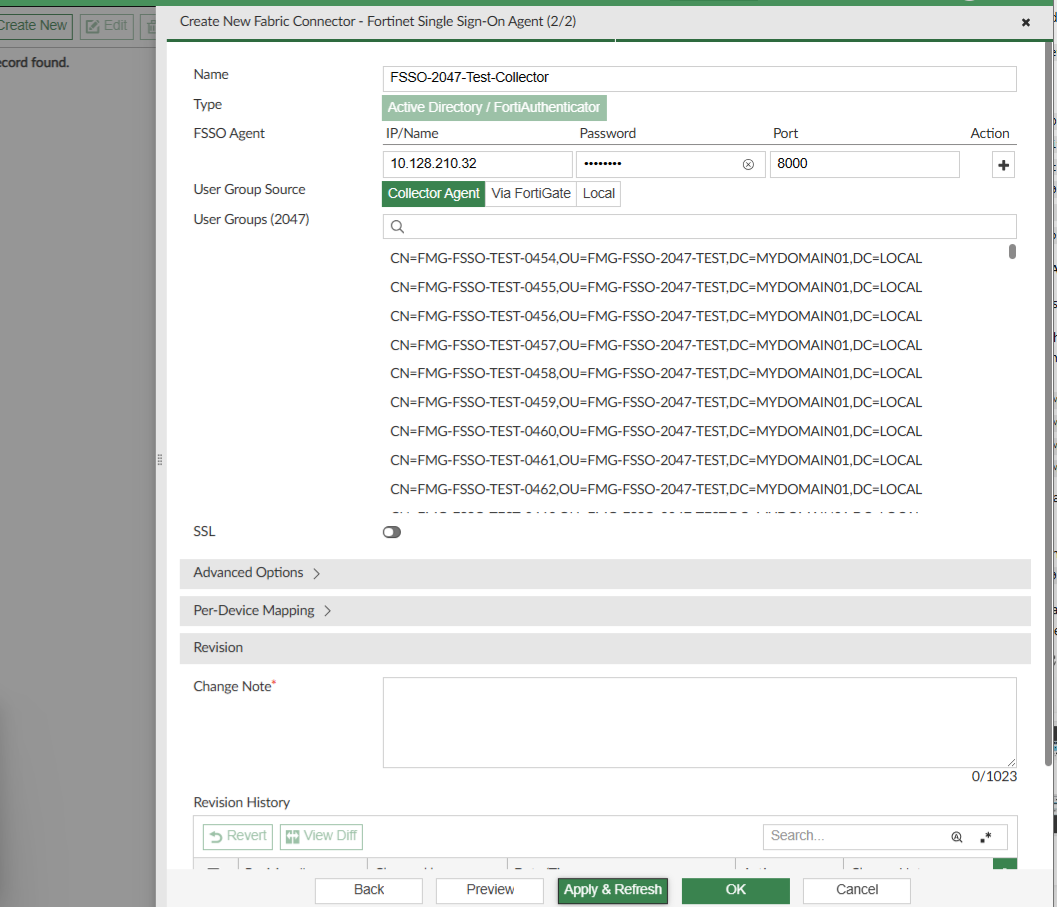Select group CN=FMG-FSSO-TEST-0459
This screenshot has width=1057, height=907.
click(656, 403)
